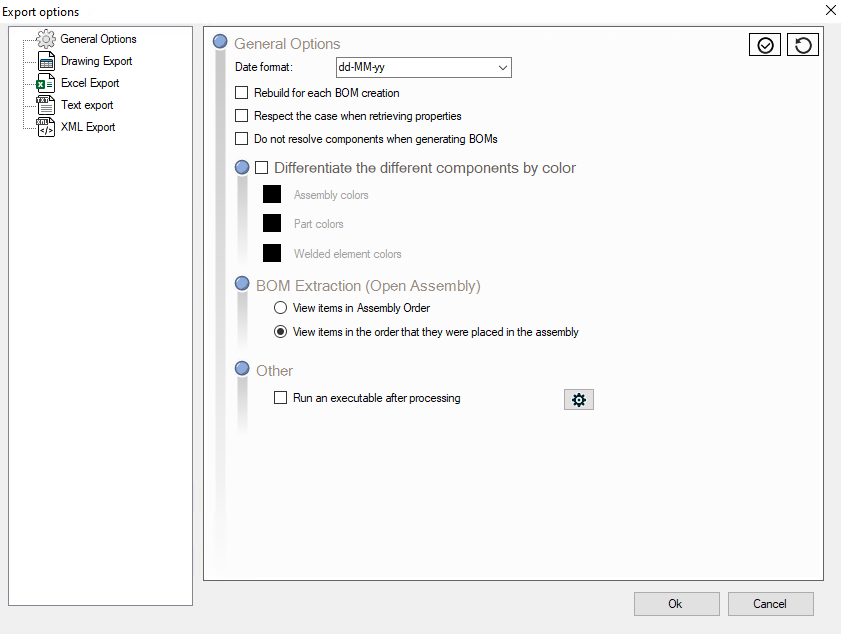841x634 pixels.
Task: Click the checkmark apply icon button
Action: click(x=765, y=45)
